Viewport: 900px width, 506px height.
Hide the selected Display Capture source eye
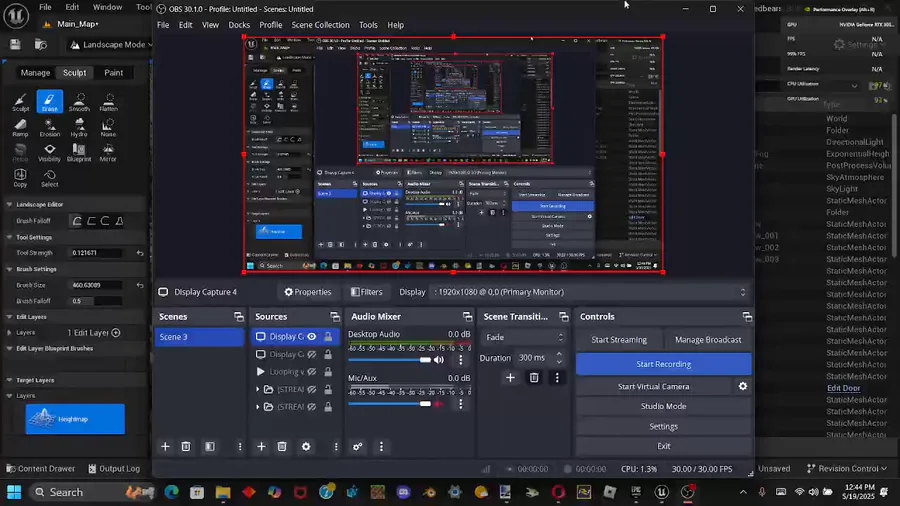point(312,337)
